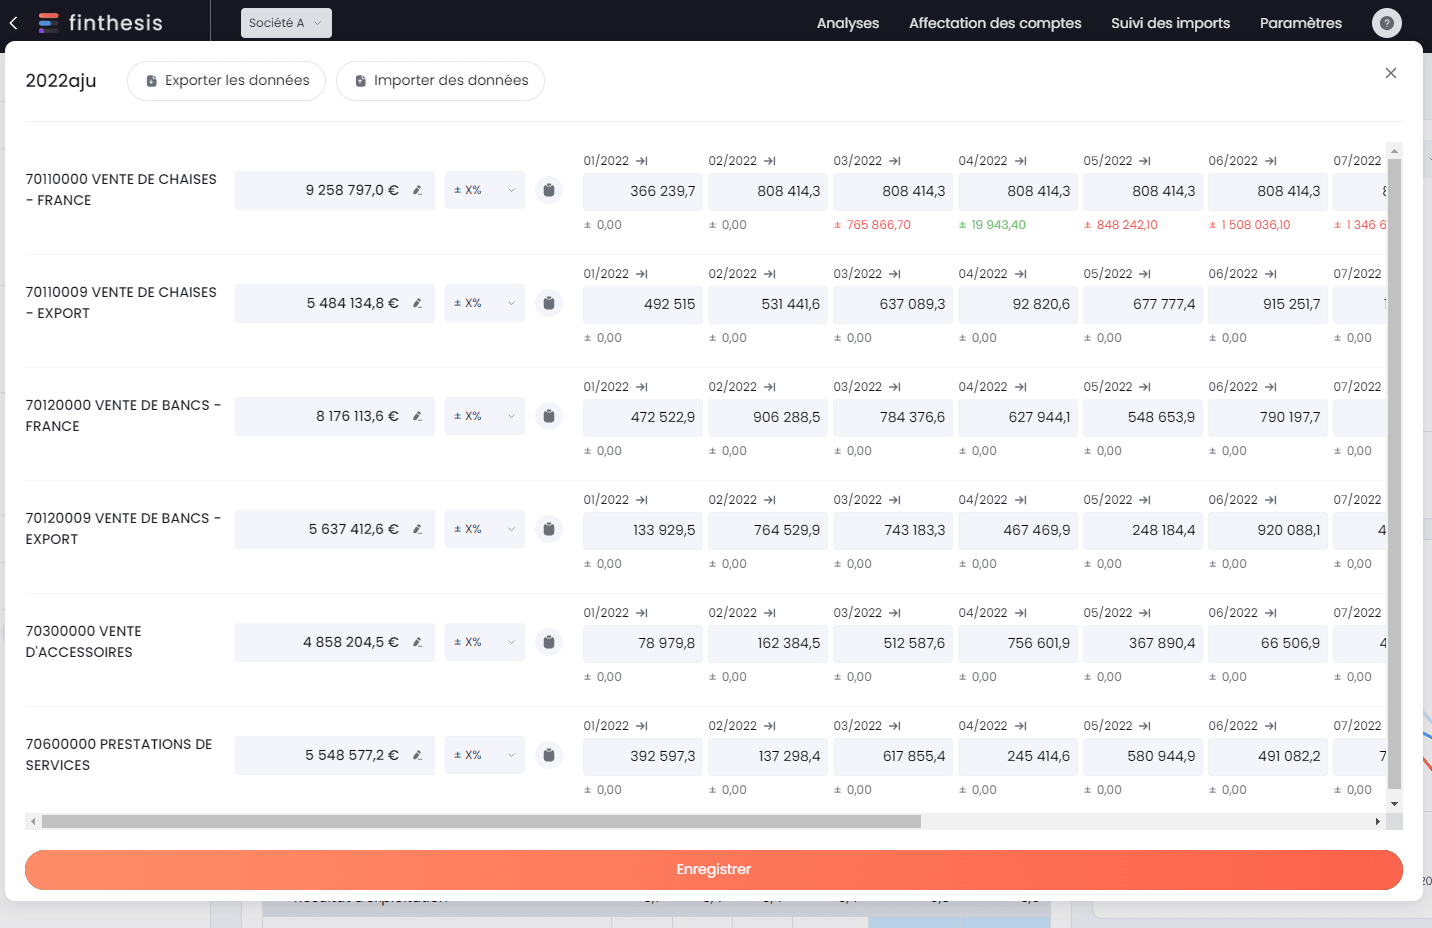Click clipboard icon for 70600000 PRESTATIONS DE SERVICES row
Screen dimensions: 1432x928
tap(549, 755)
